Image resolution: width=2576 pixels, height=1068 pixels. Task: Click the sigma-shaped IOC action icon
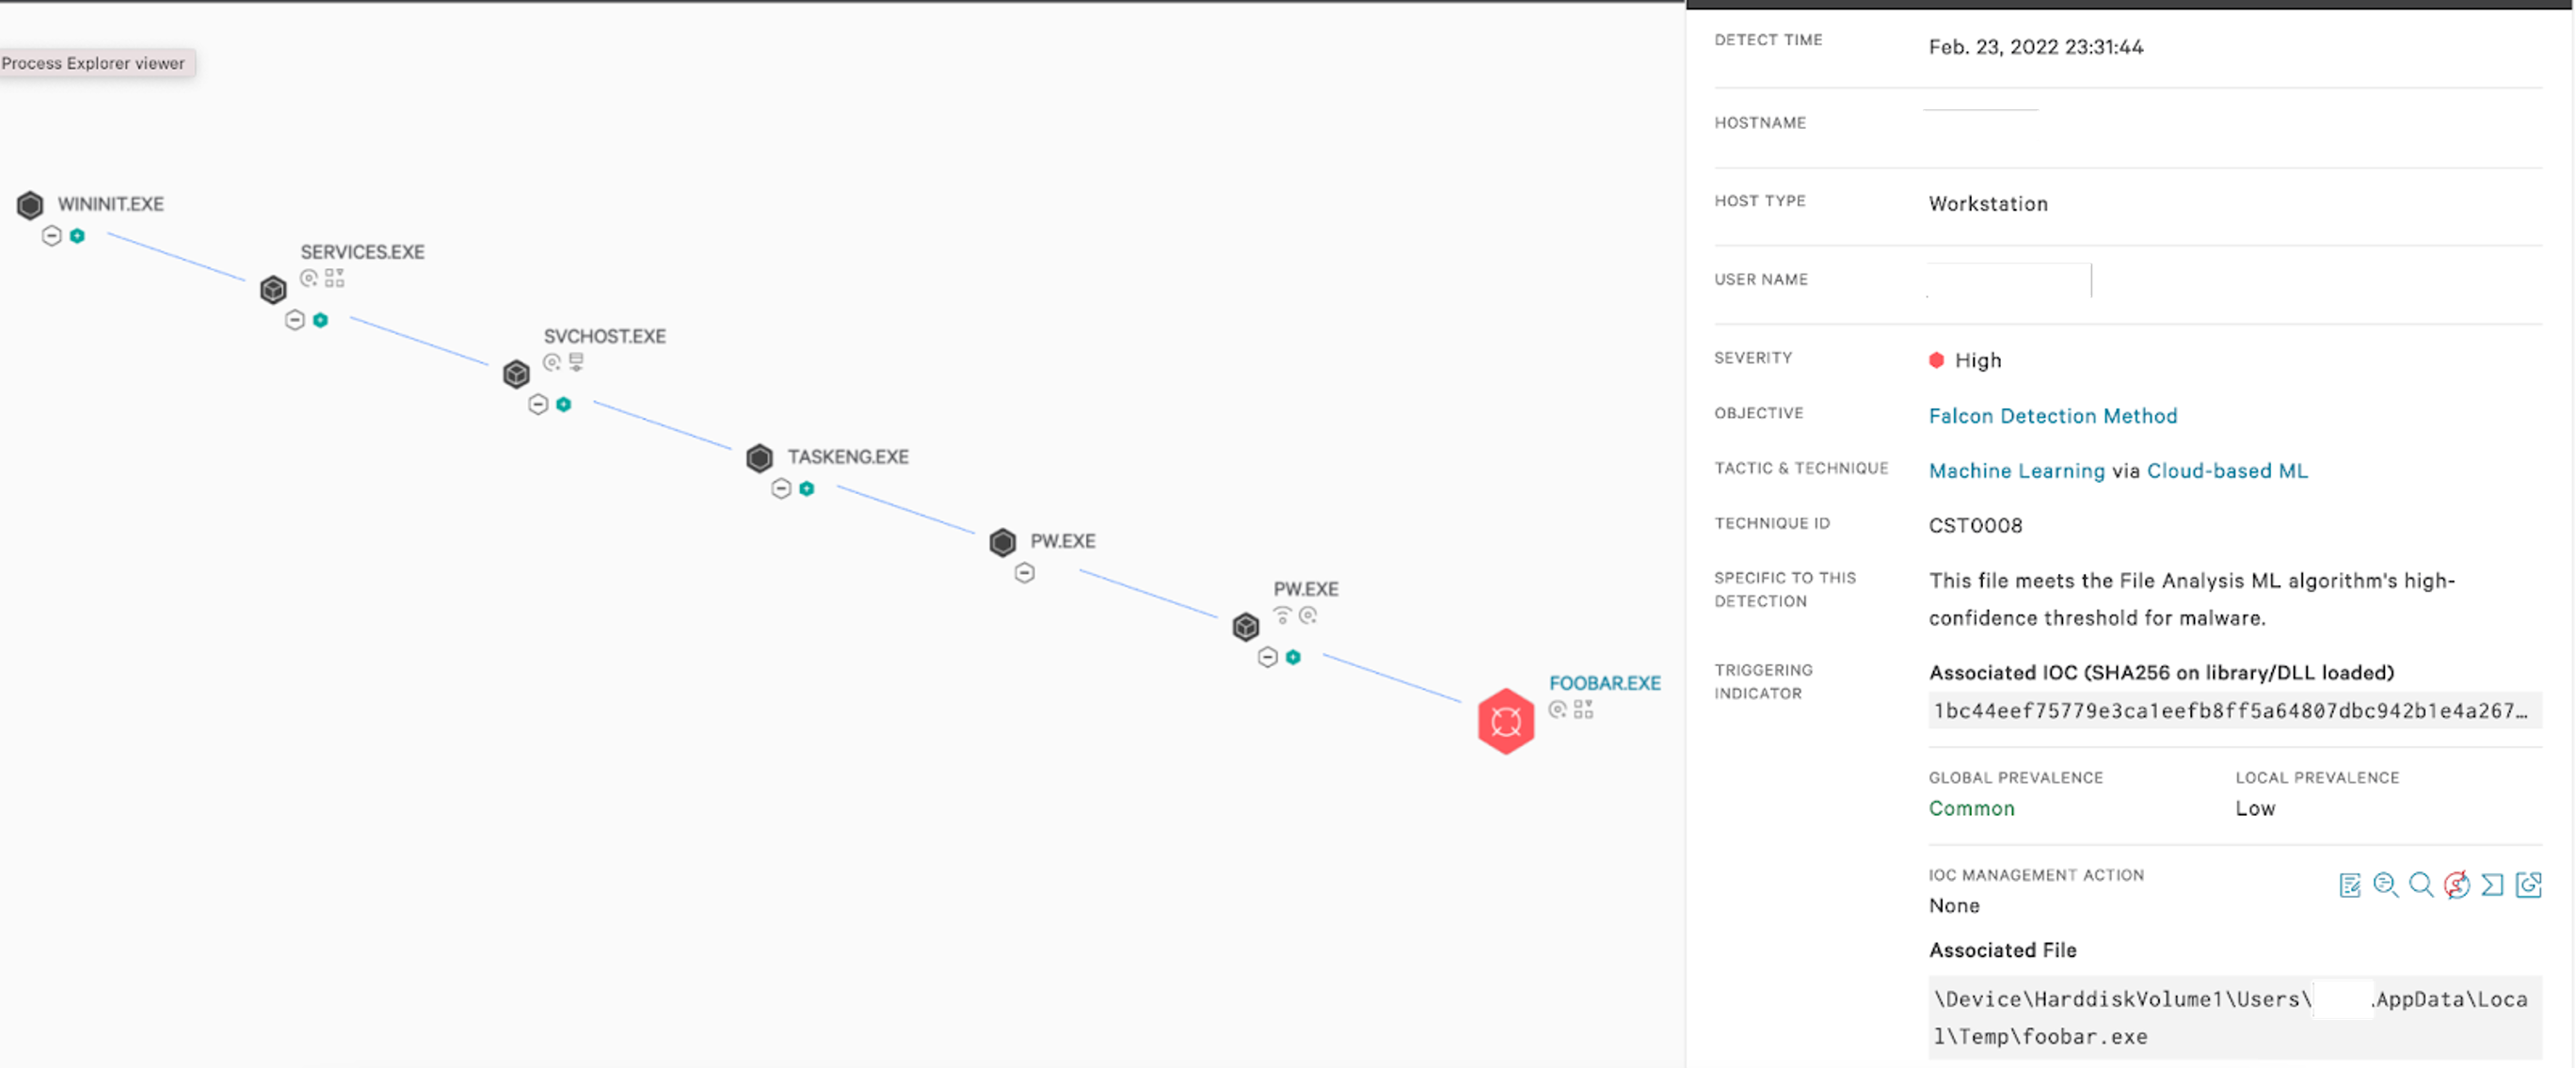tap(2493, 885)
